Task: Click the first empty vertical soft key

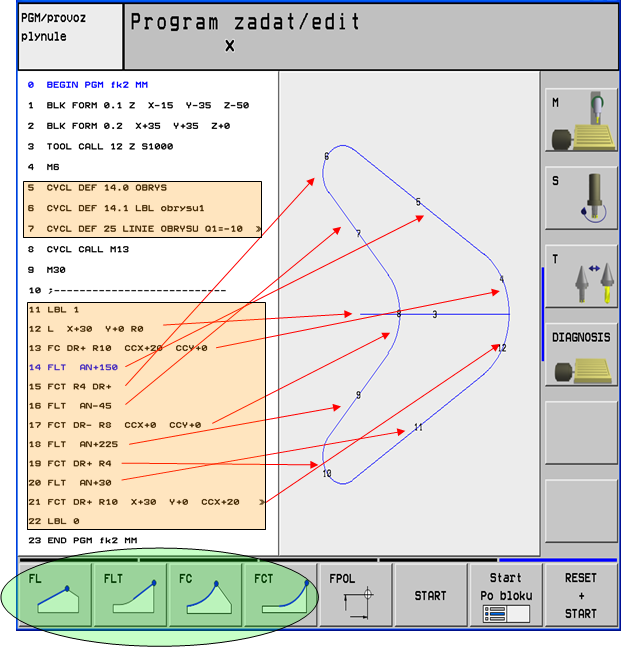Action: (x=581, y=433)
